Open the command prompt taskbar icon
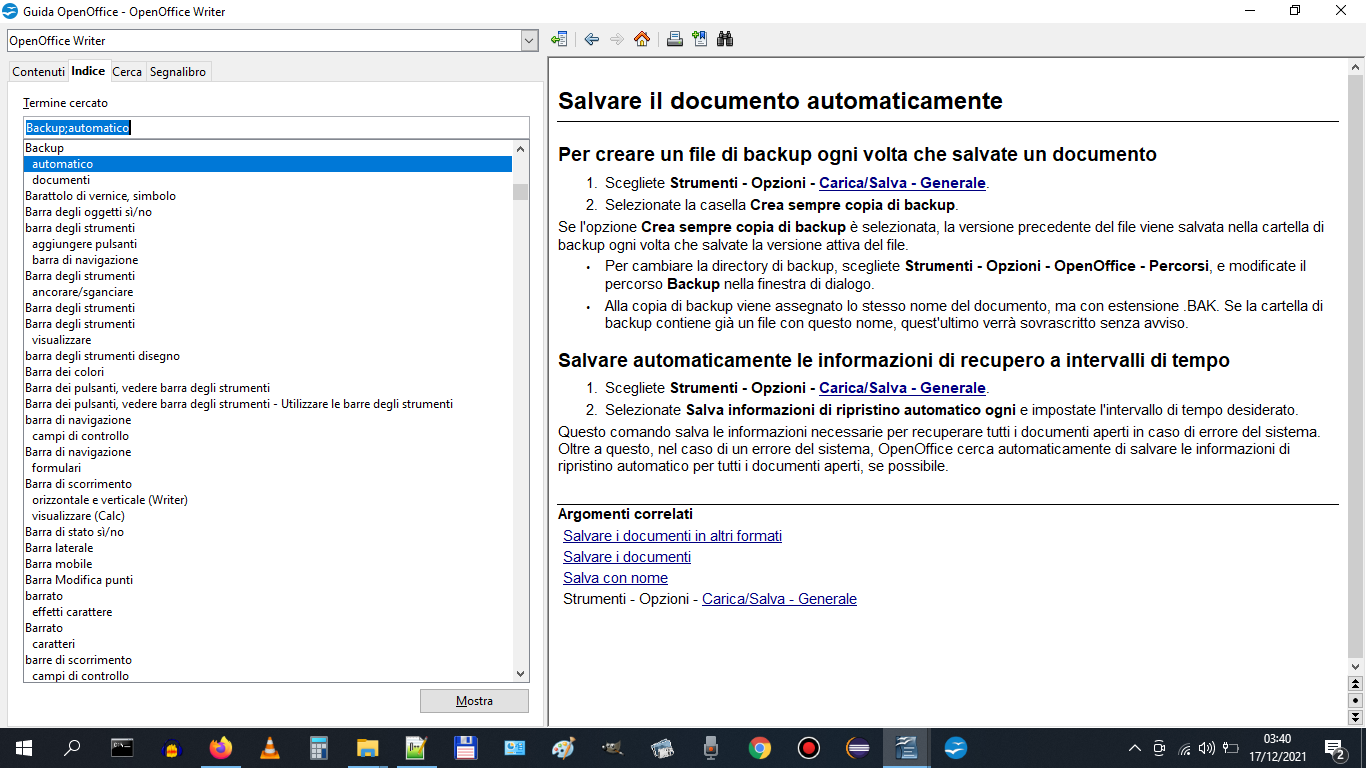Image resolution: width=1366 pixels, height=768 pixels. 122,748
